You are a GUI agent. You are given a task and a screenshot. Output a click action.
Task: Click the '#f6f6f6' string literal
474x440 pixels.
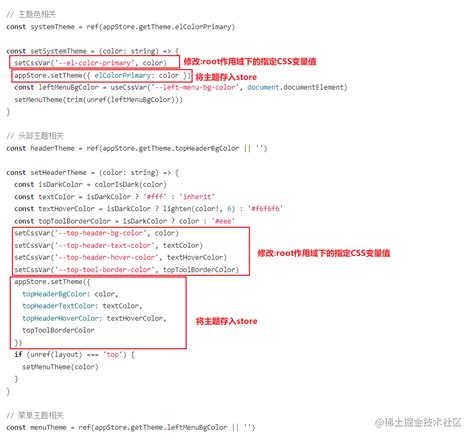(266, 209)
